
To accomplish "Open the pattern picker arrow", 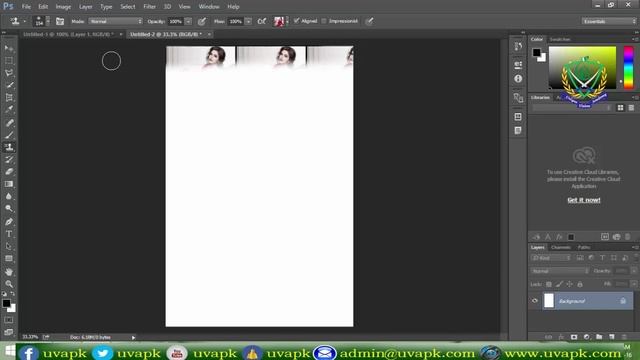I will pos(287,21).
